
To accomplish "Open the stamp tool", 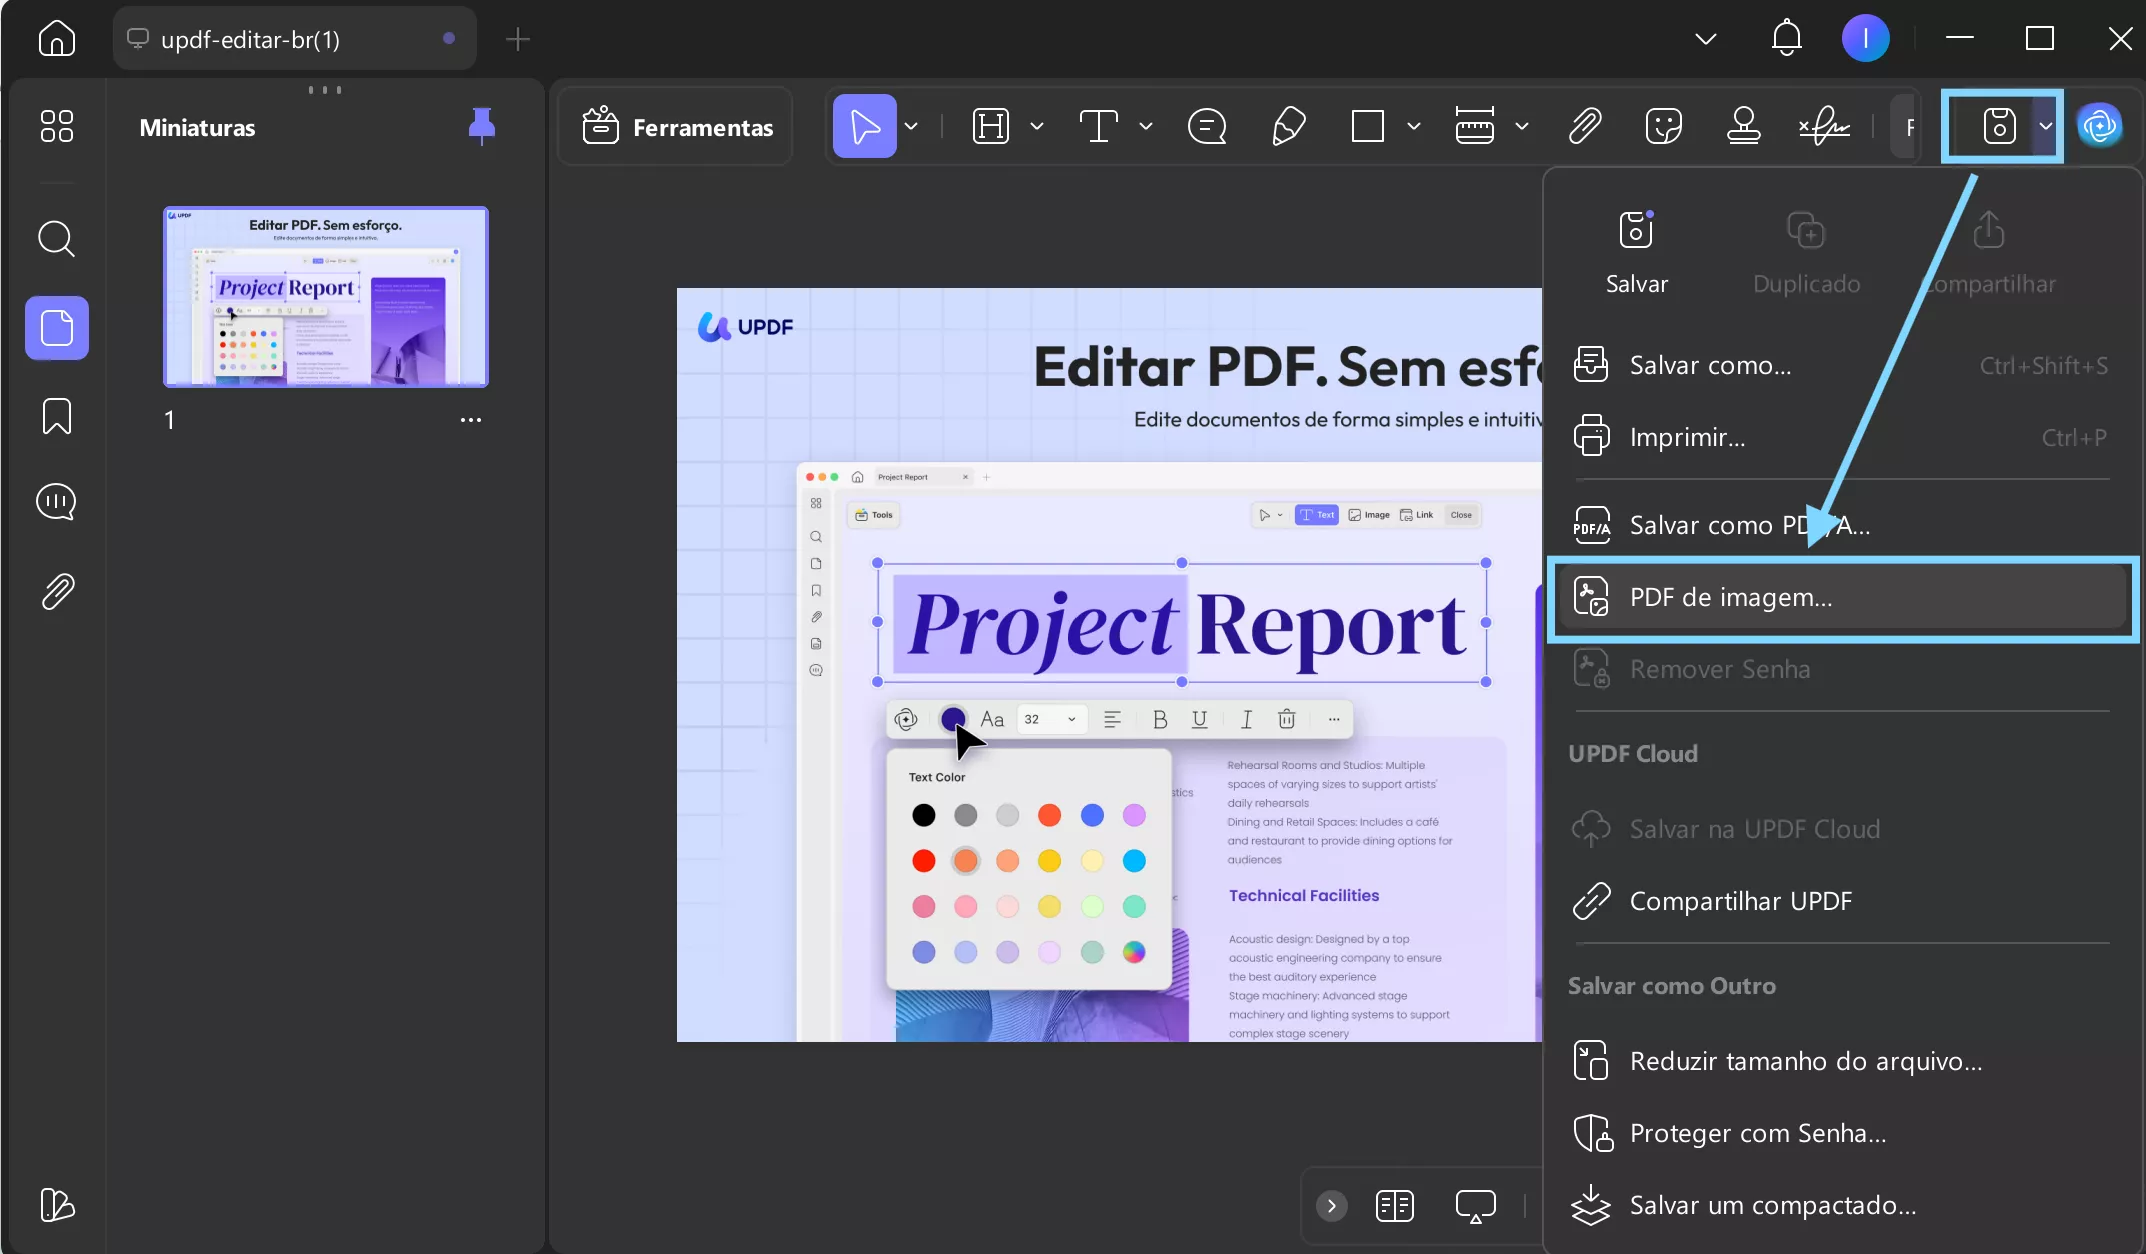I will coord(1744,126).
